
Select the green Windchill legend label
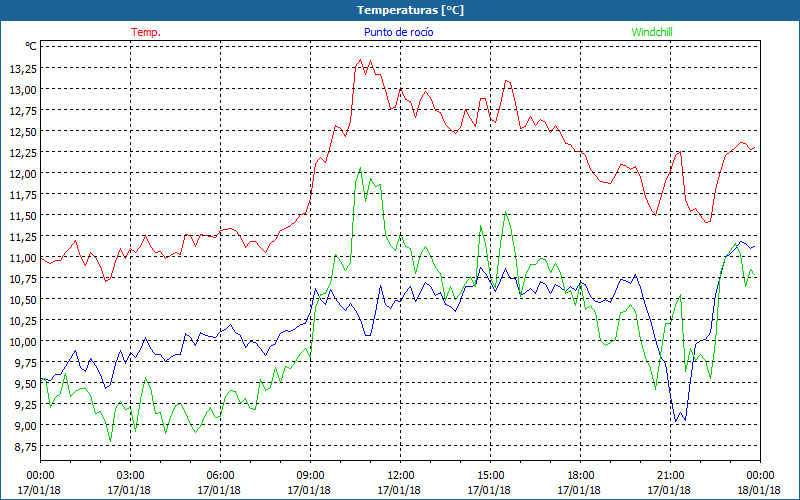point(652,32)
